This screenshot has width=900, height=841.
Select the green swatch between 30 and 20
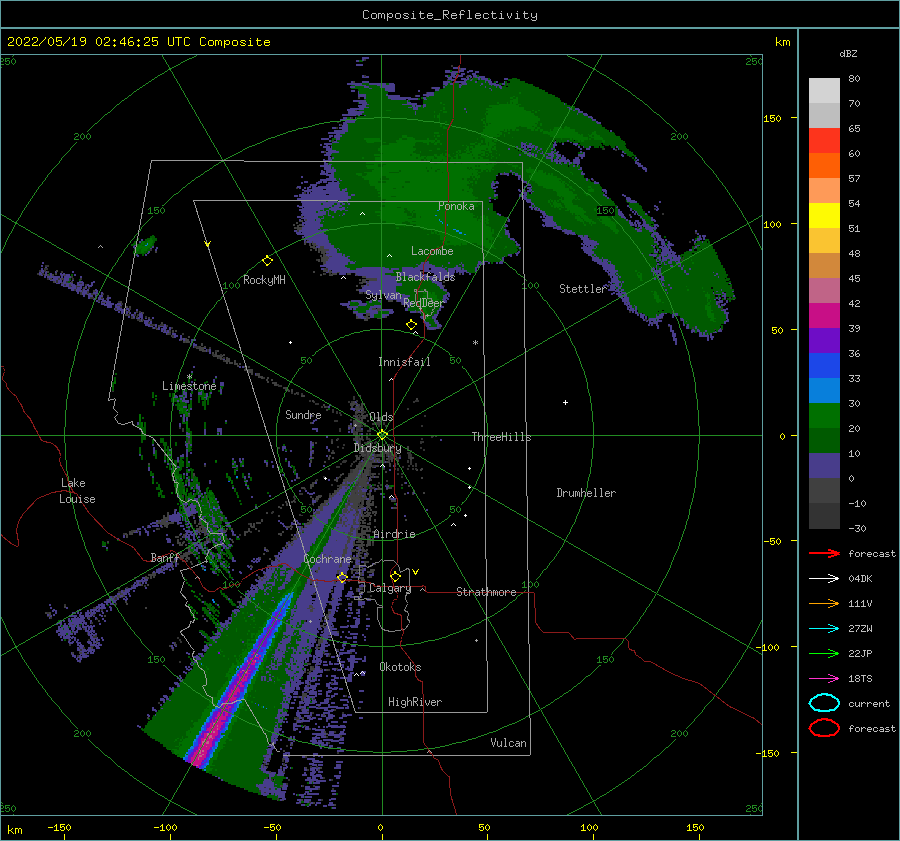pyautogui.click(x=824, y=416)
